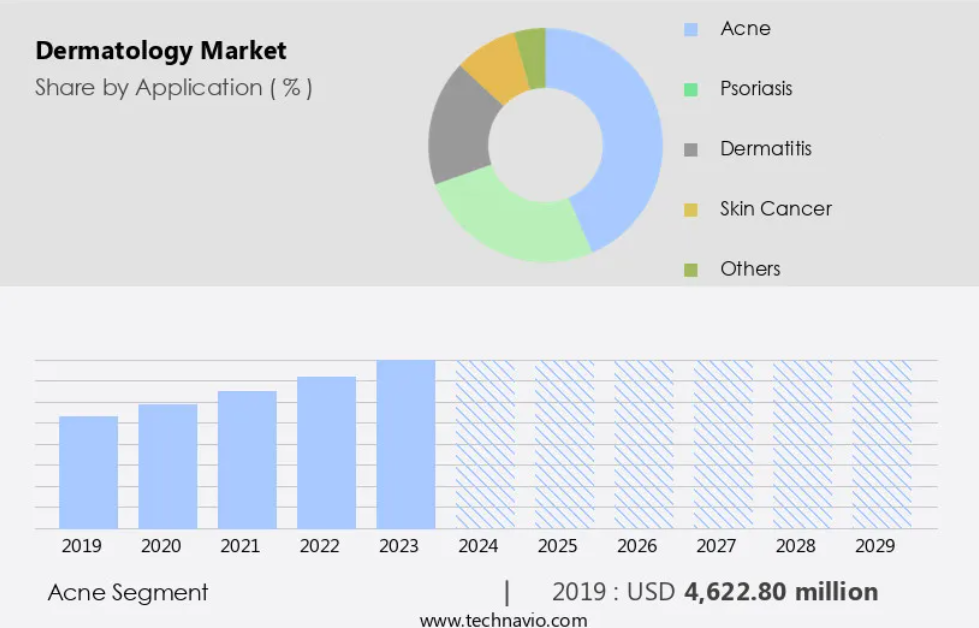
Task: Click the Others legend green square
Action: click(x=690, y=269)
